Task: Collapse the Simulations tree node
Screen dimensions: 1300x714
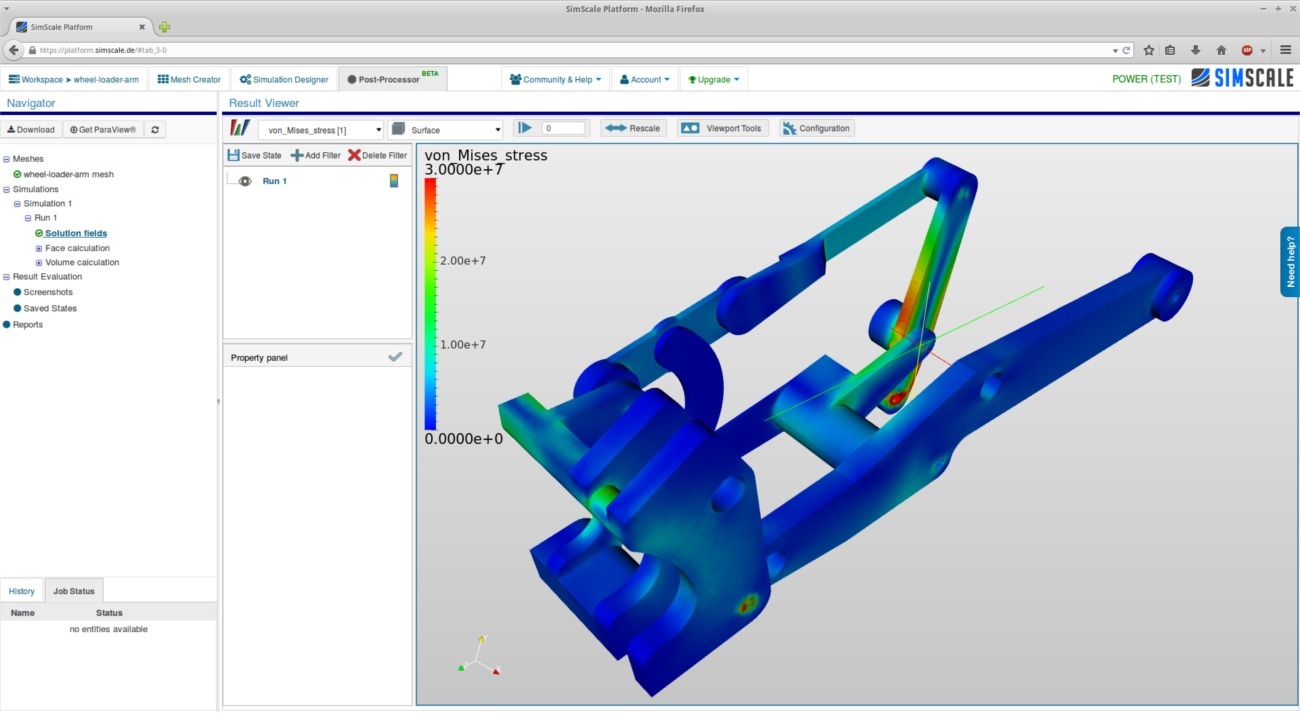Action: [x=6, y=189]
